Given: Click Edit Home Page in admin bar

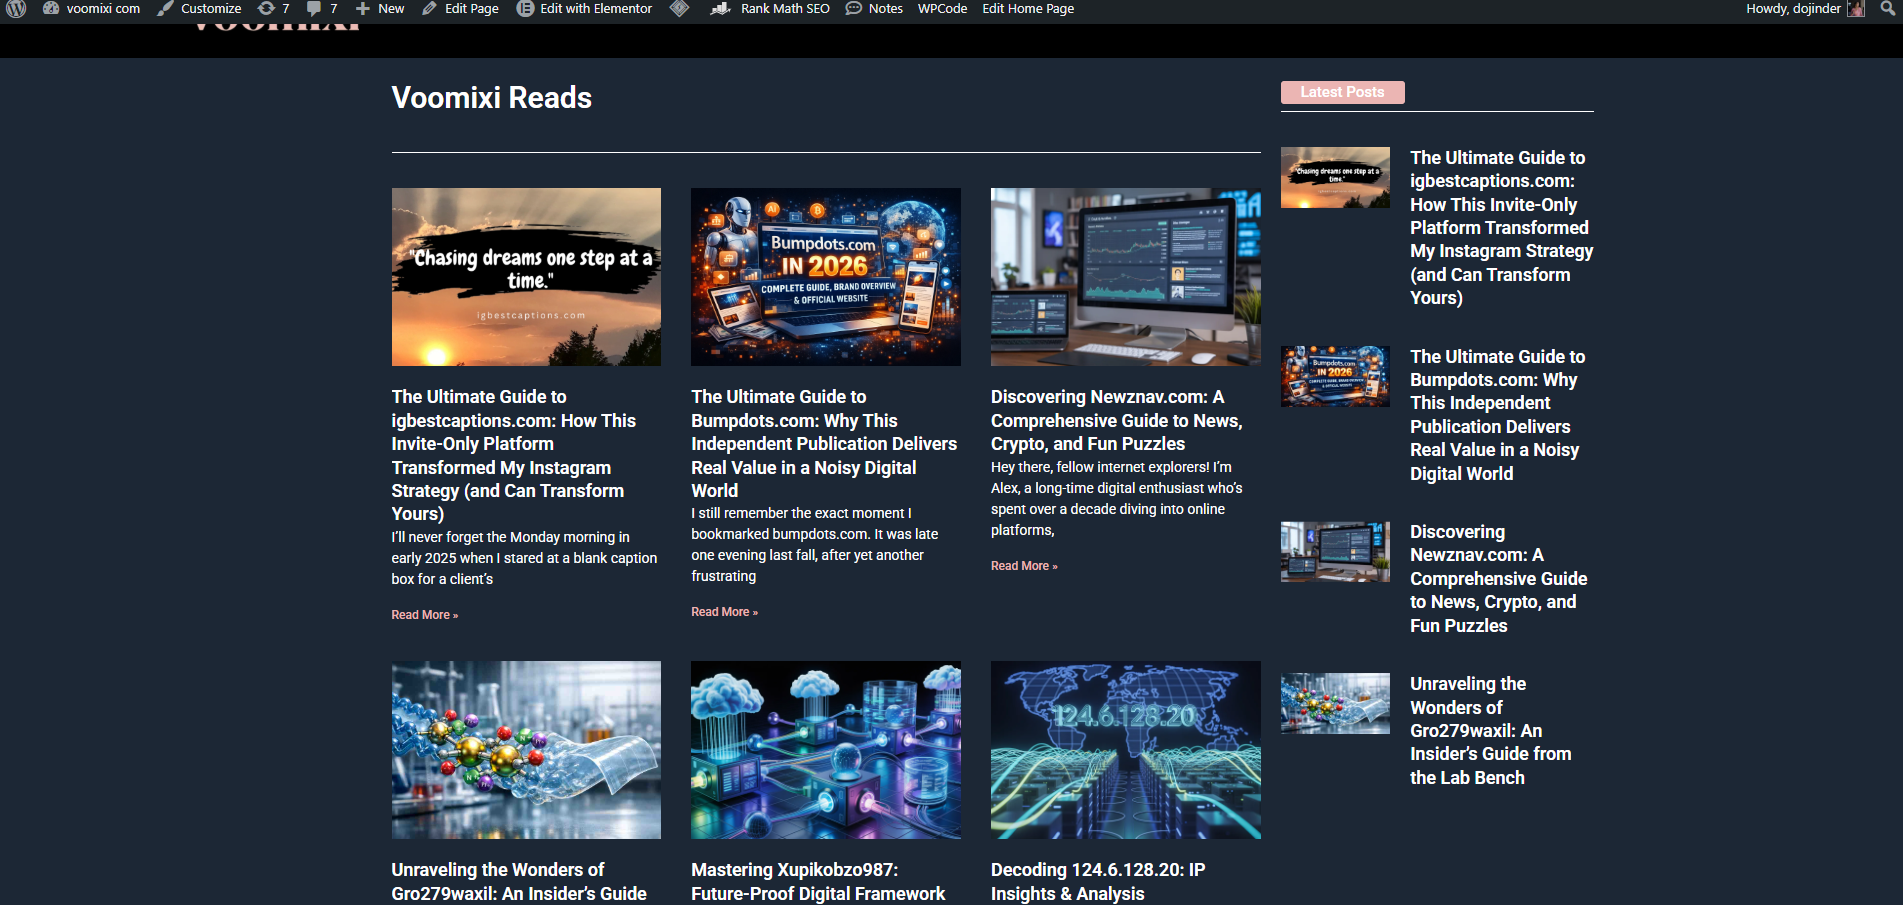Looking at the screenshot, I should (x=1028, y=8).
